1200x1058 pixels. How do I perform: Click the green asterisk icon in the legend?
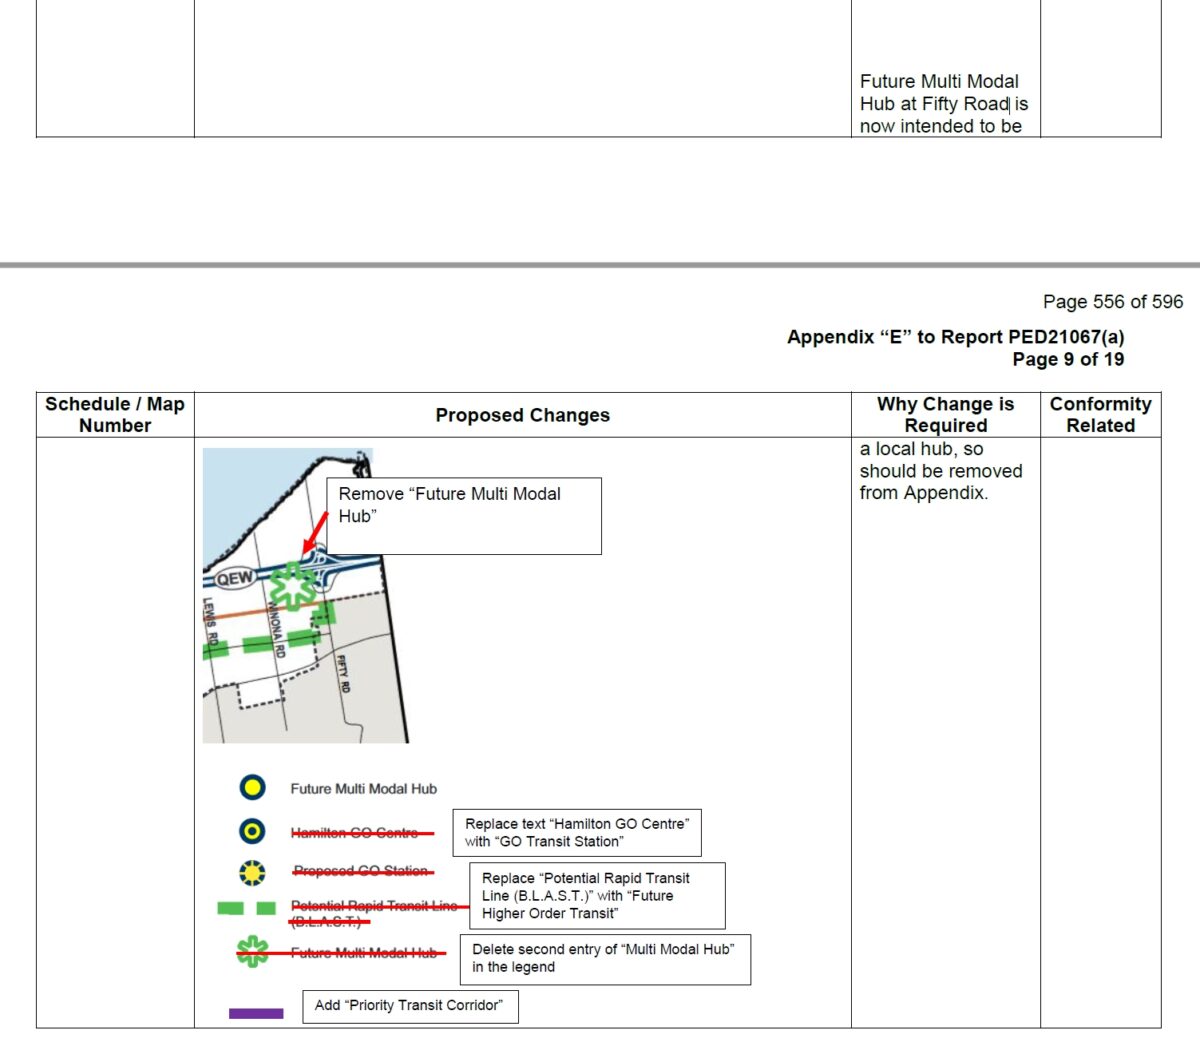(252, 951)
